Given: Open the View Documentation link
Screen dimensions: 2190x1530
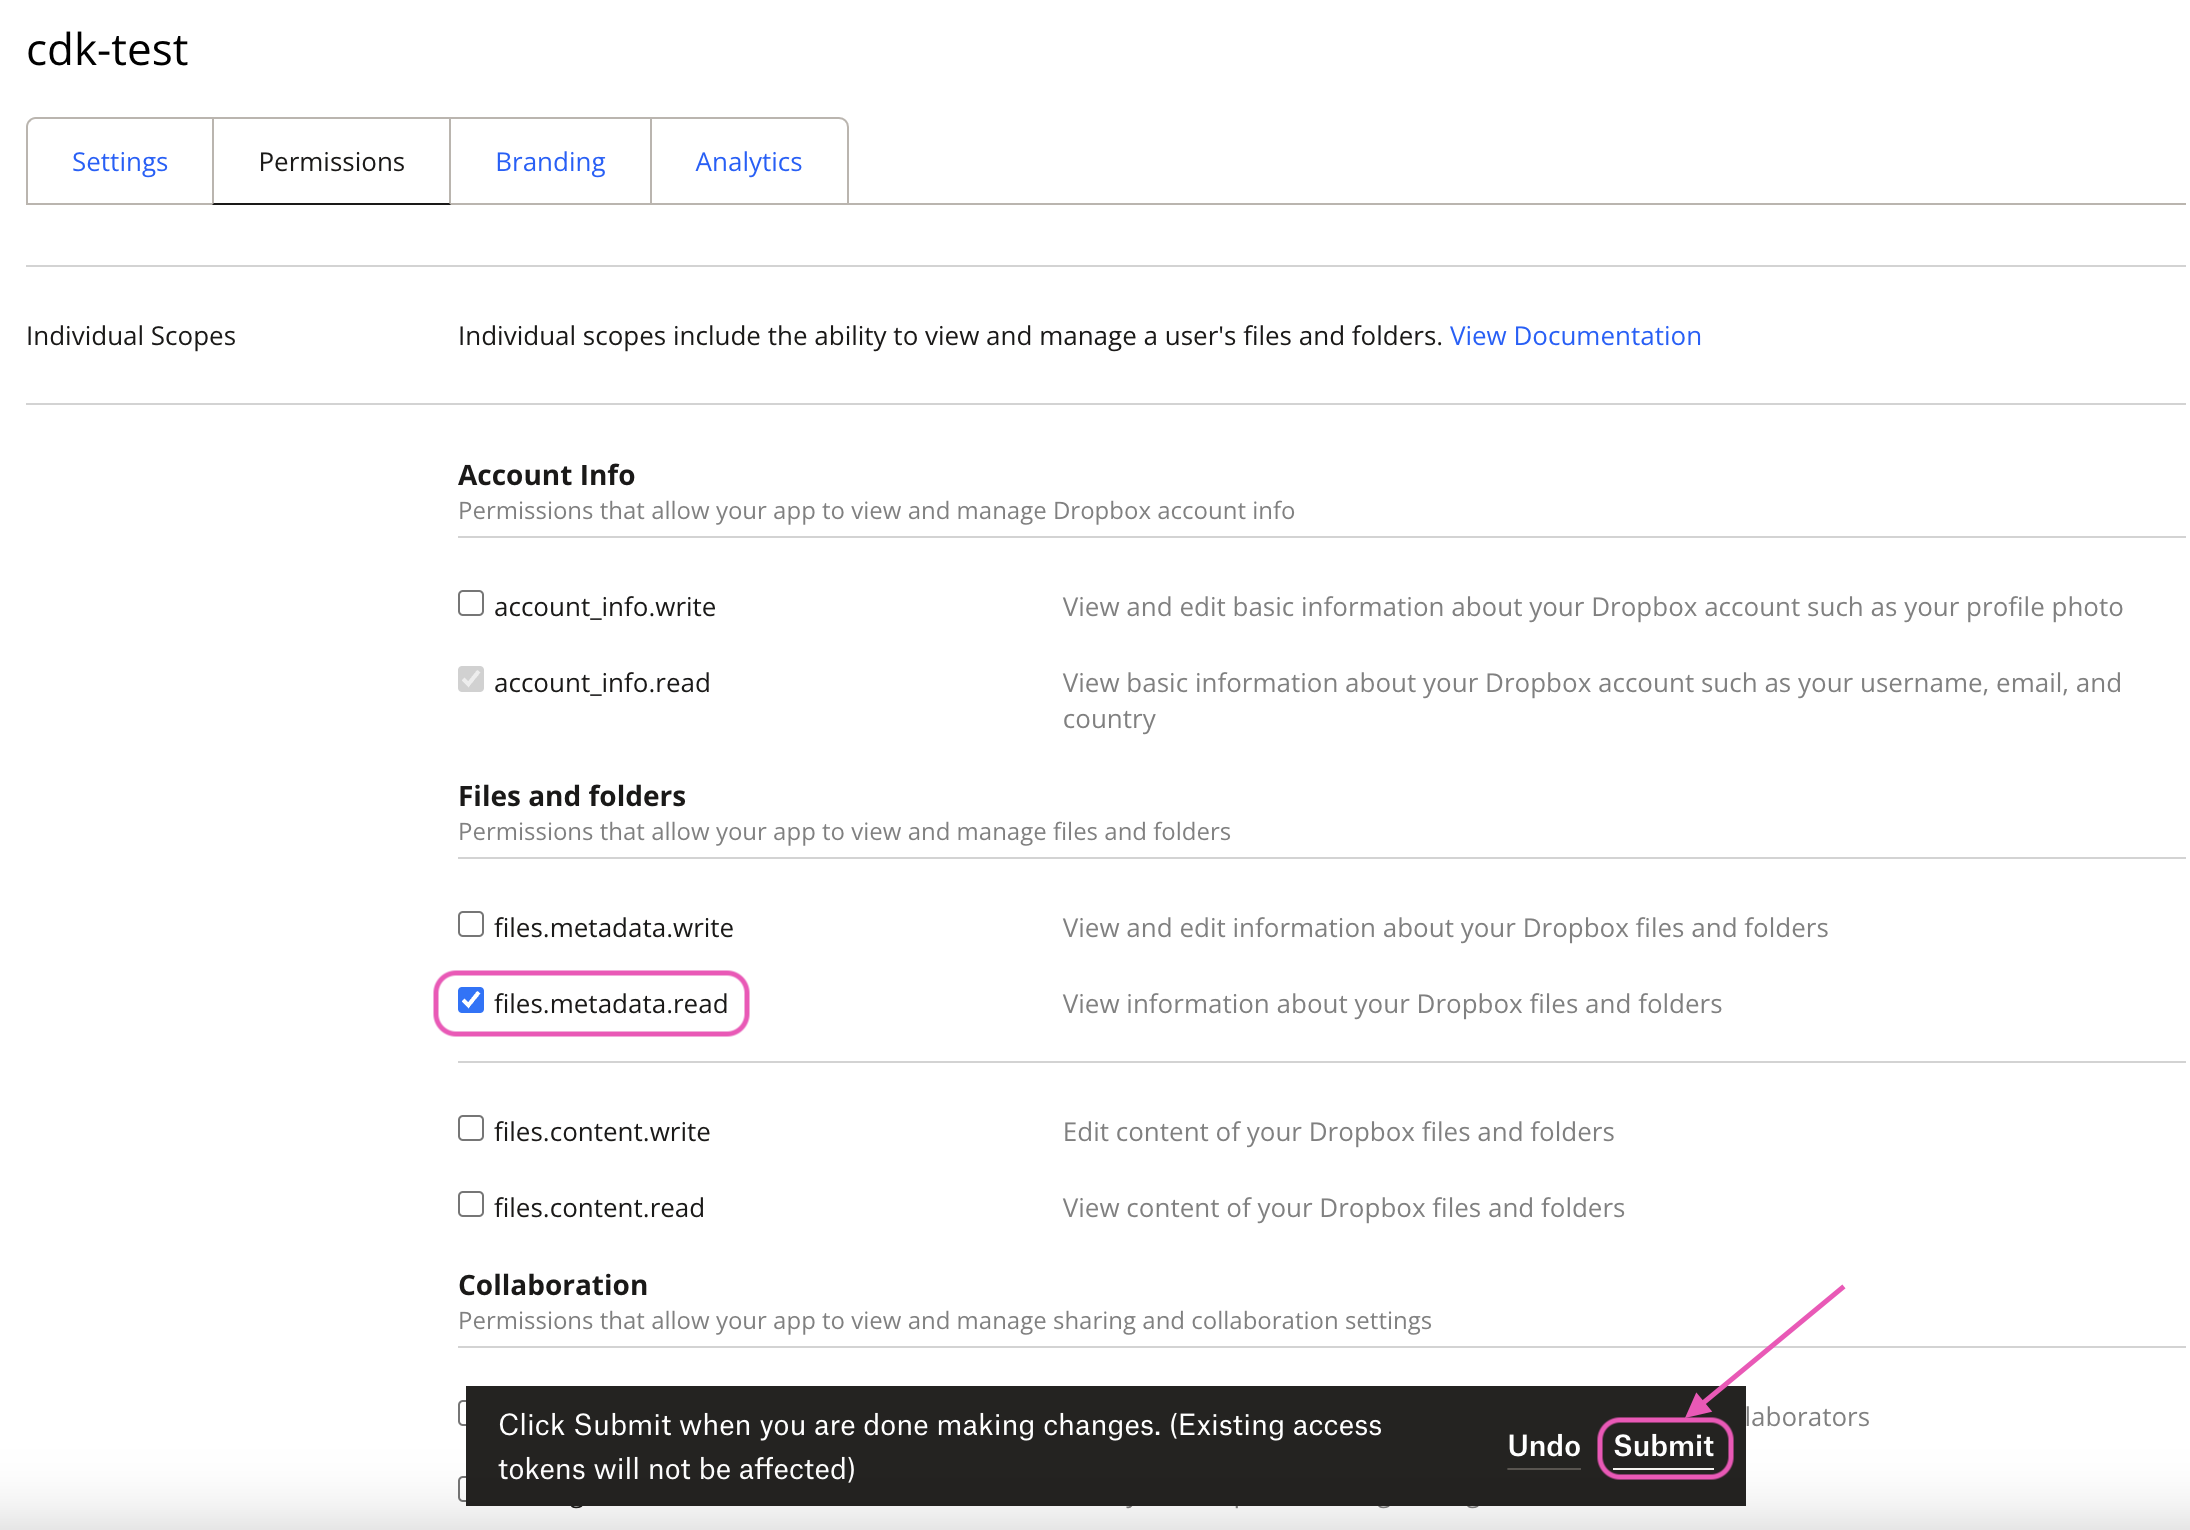Looking at the screenshot, I should (x=1573, y=335).
